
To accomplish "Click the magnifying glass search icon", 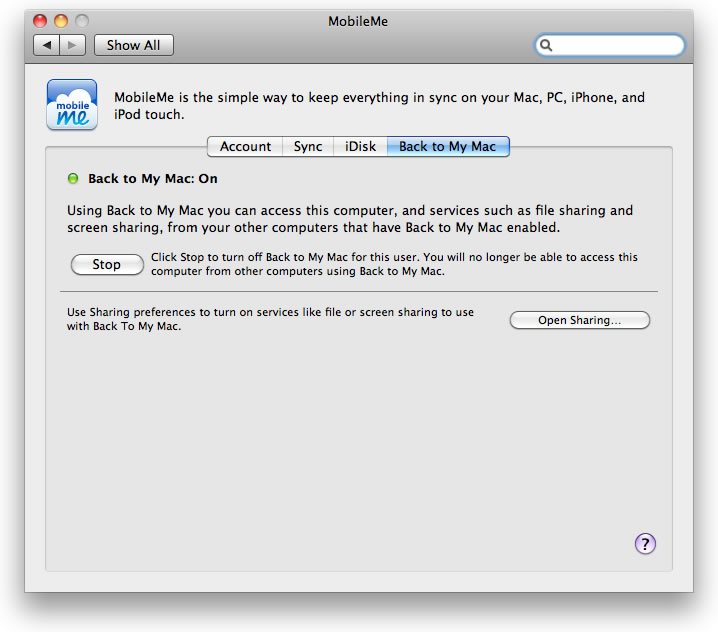I will pos(546,45).
